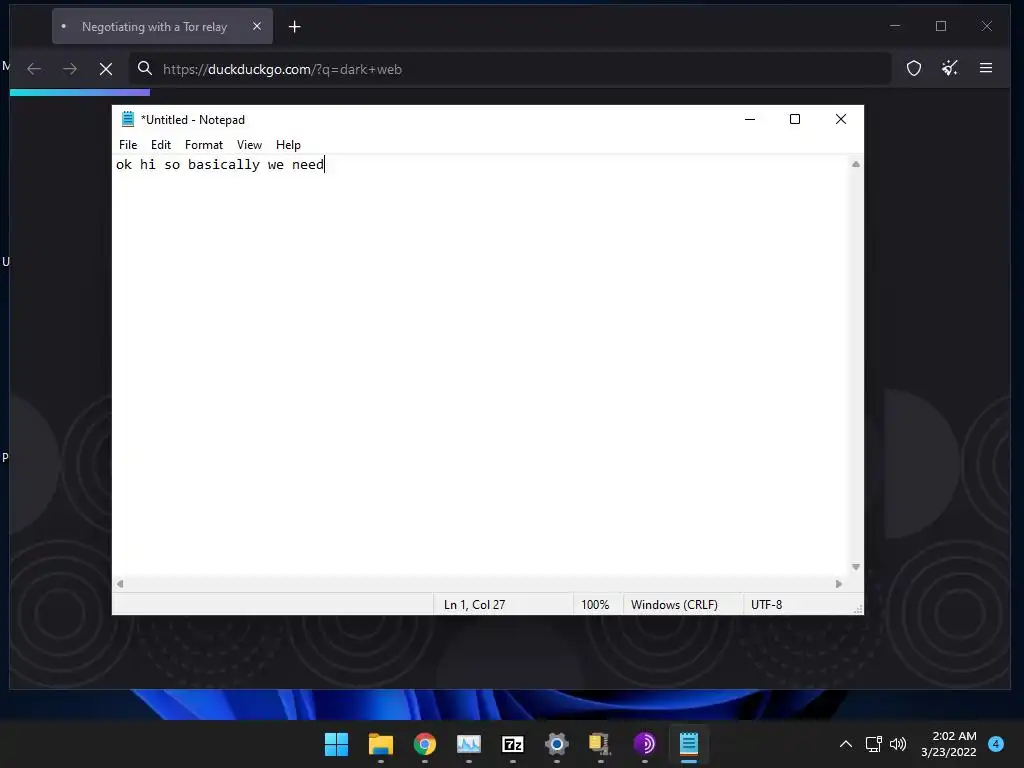Open Notepad's Edit menu
The height and width of the screenshot is (768, 1024).
(161, 145)
